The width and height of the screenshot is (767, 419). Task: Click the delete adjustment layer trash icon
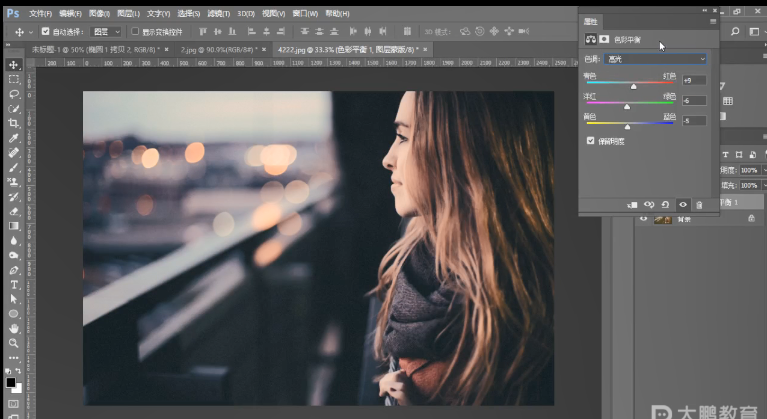point(699,205)
